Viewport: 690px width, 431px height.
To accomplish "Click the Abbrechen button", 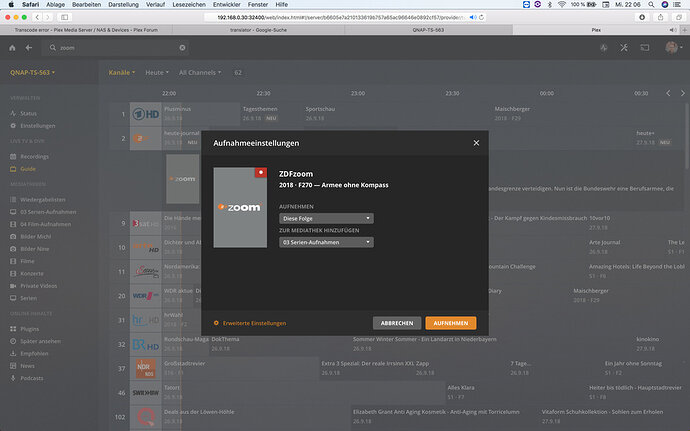I will (397, 323).
